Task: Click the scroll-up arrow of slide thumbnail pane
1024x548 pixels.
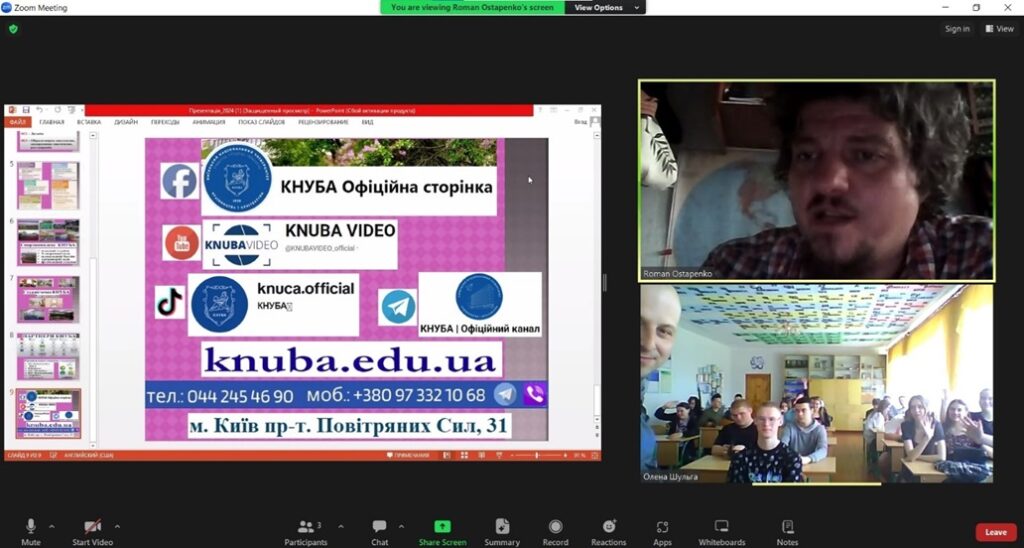Action: [93, 135]
